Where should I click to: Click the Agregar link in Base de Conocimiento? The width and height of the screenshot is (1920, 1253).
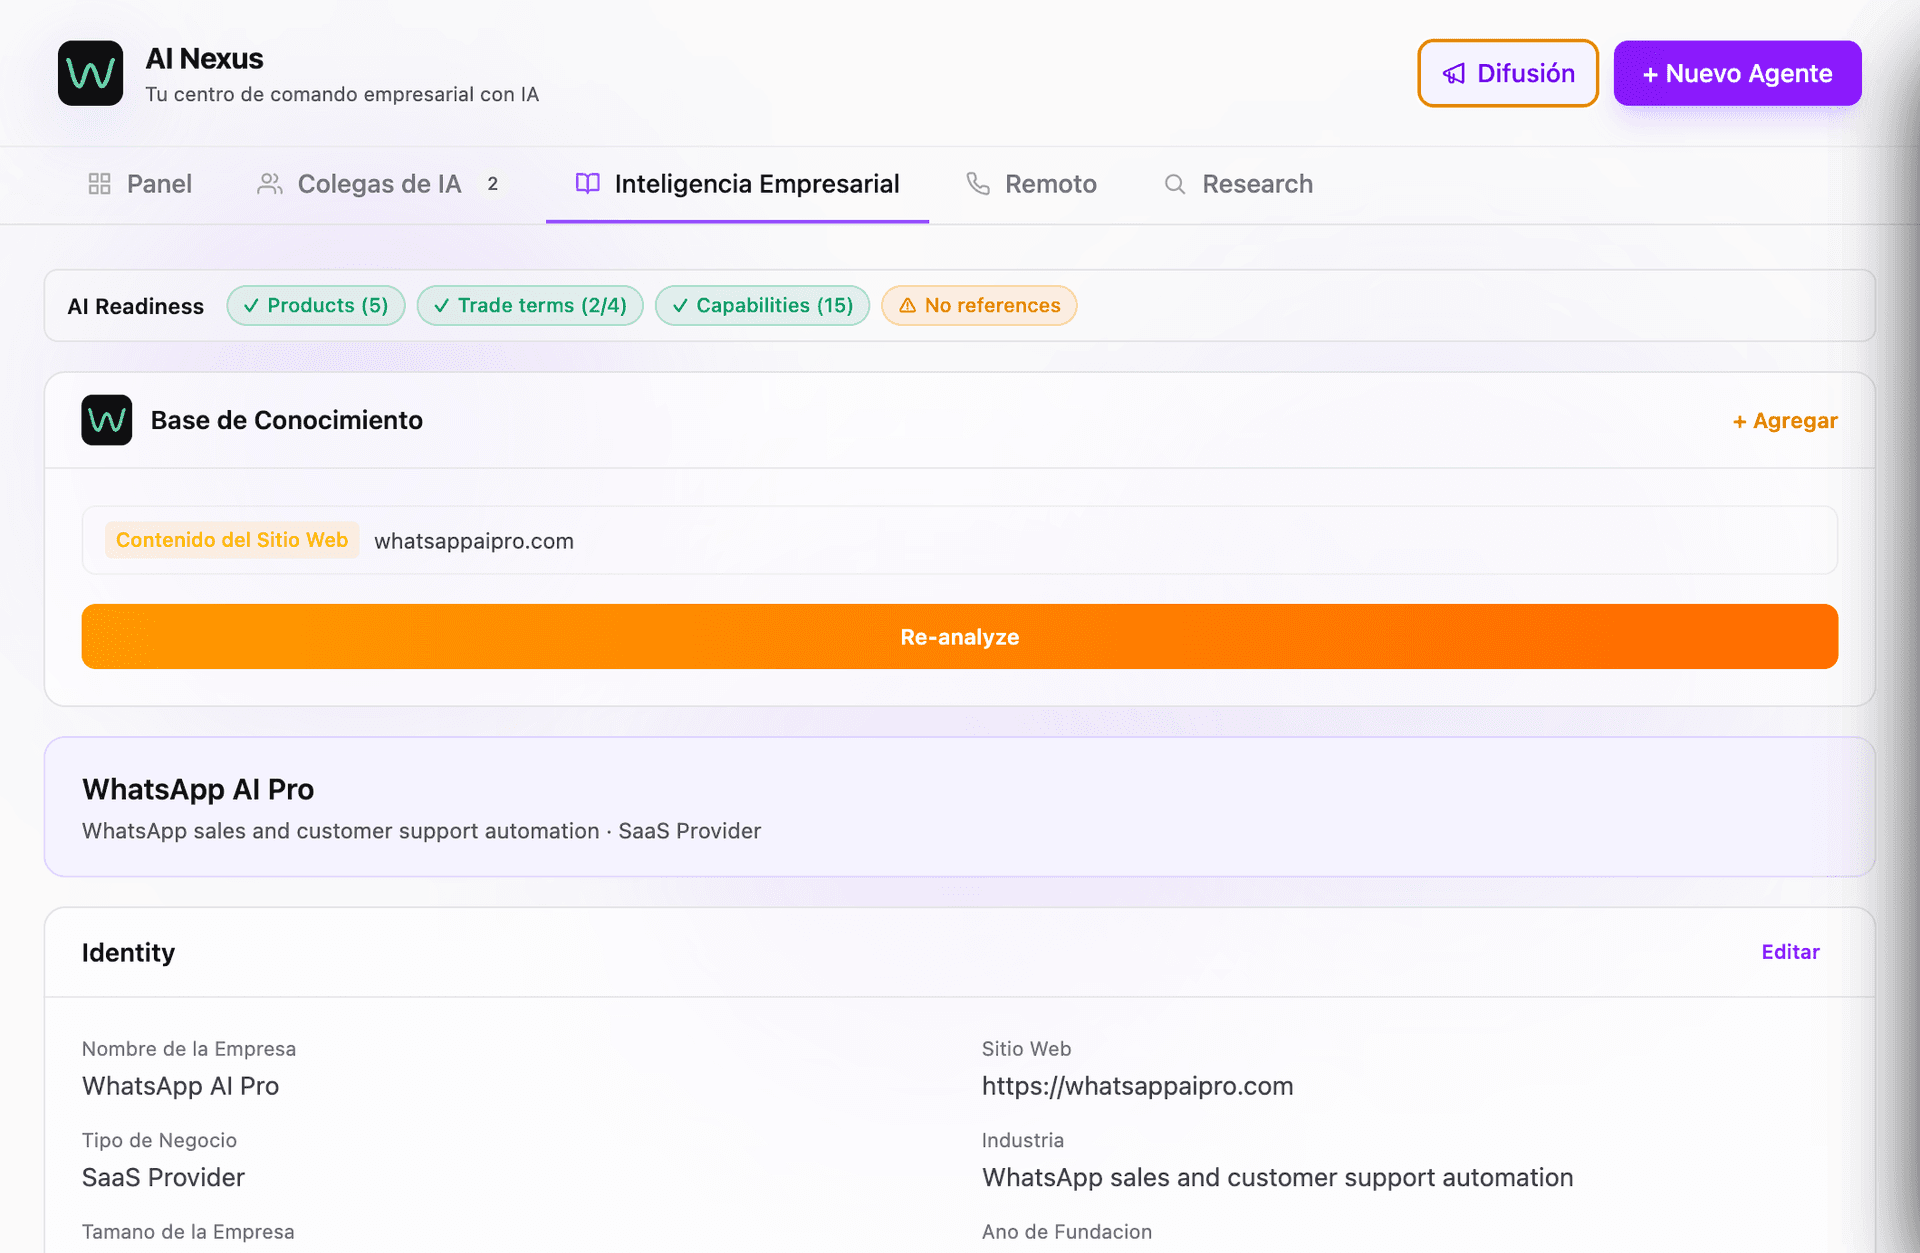1785,421
